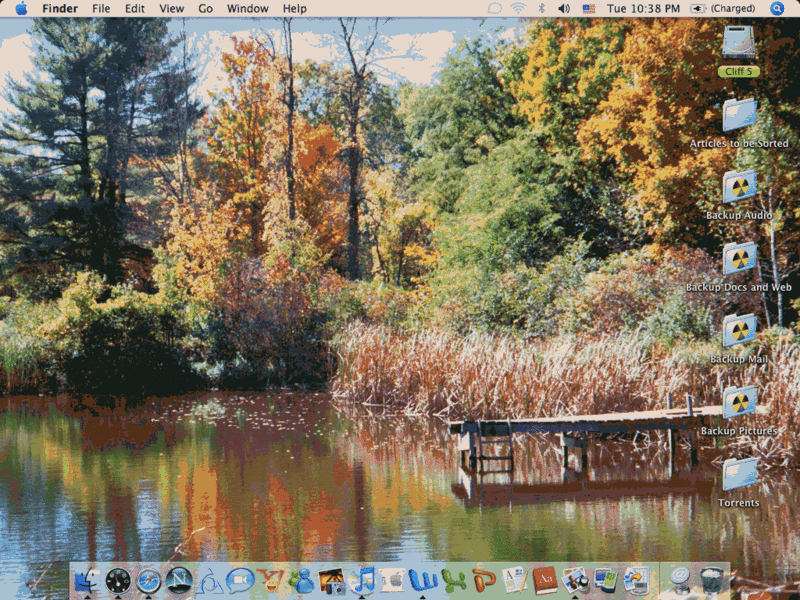Open the Help menu
Image resolution: width=800 pixels, height=600 pixels.
click(x=294, y=9)
